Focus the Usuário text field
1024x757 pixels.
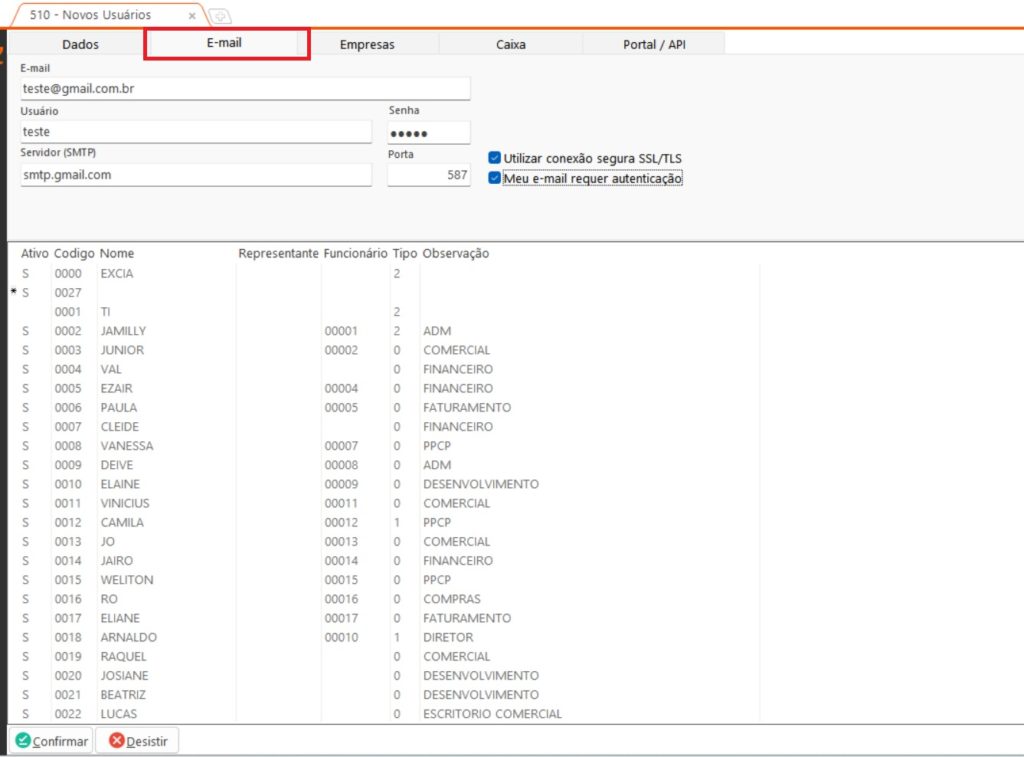(x=196, y=132)
